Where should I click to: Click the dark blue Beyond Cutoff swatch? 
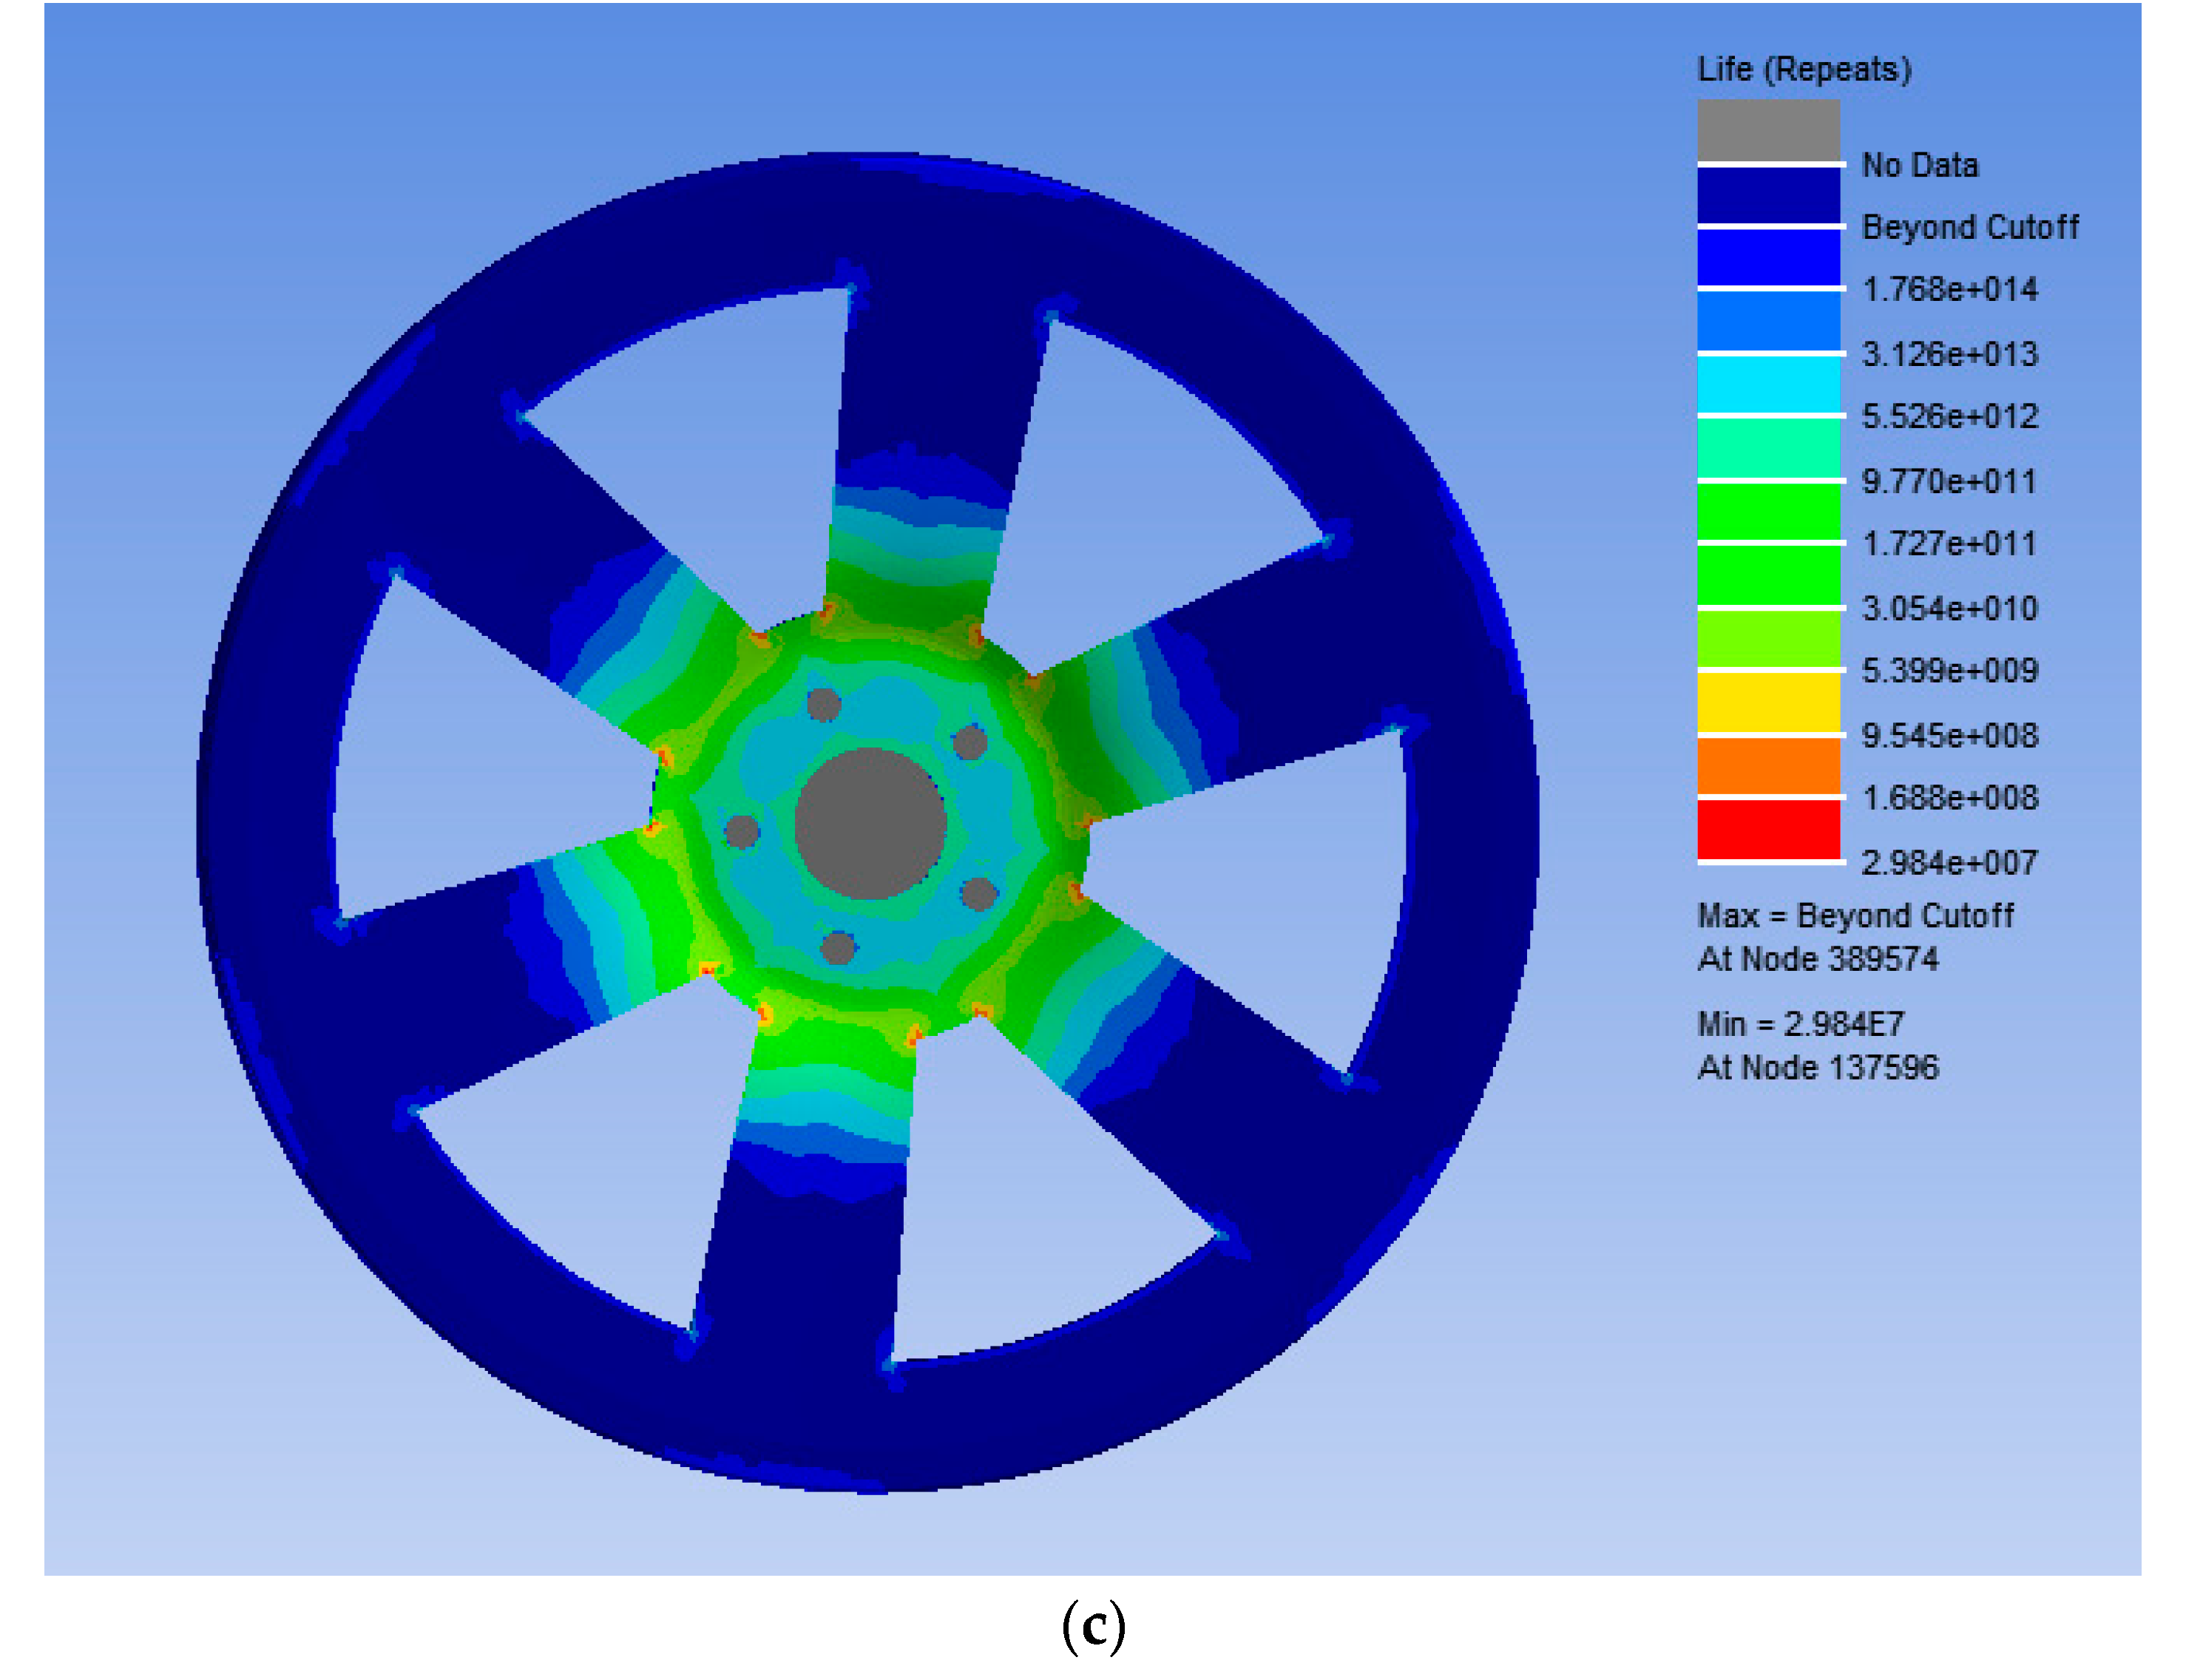point(1768,195)
